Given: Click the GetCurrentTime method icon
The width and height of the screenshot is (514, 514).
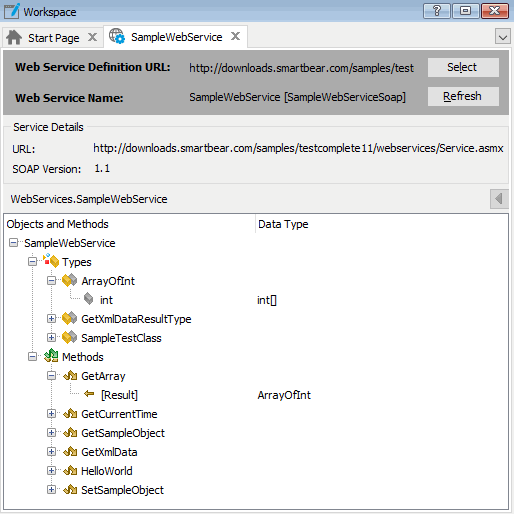Looking at the screenshot, I should pyautogui.click(x=70, y=414).
